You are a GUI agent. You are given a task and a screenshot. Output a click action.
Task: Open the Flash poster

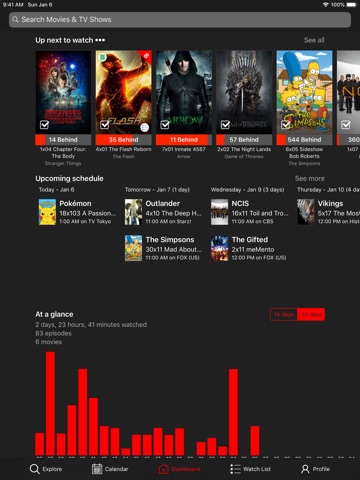[124, 92]
